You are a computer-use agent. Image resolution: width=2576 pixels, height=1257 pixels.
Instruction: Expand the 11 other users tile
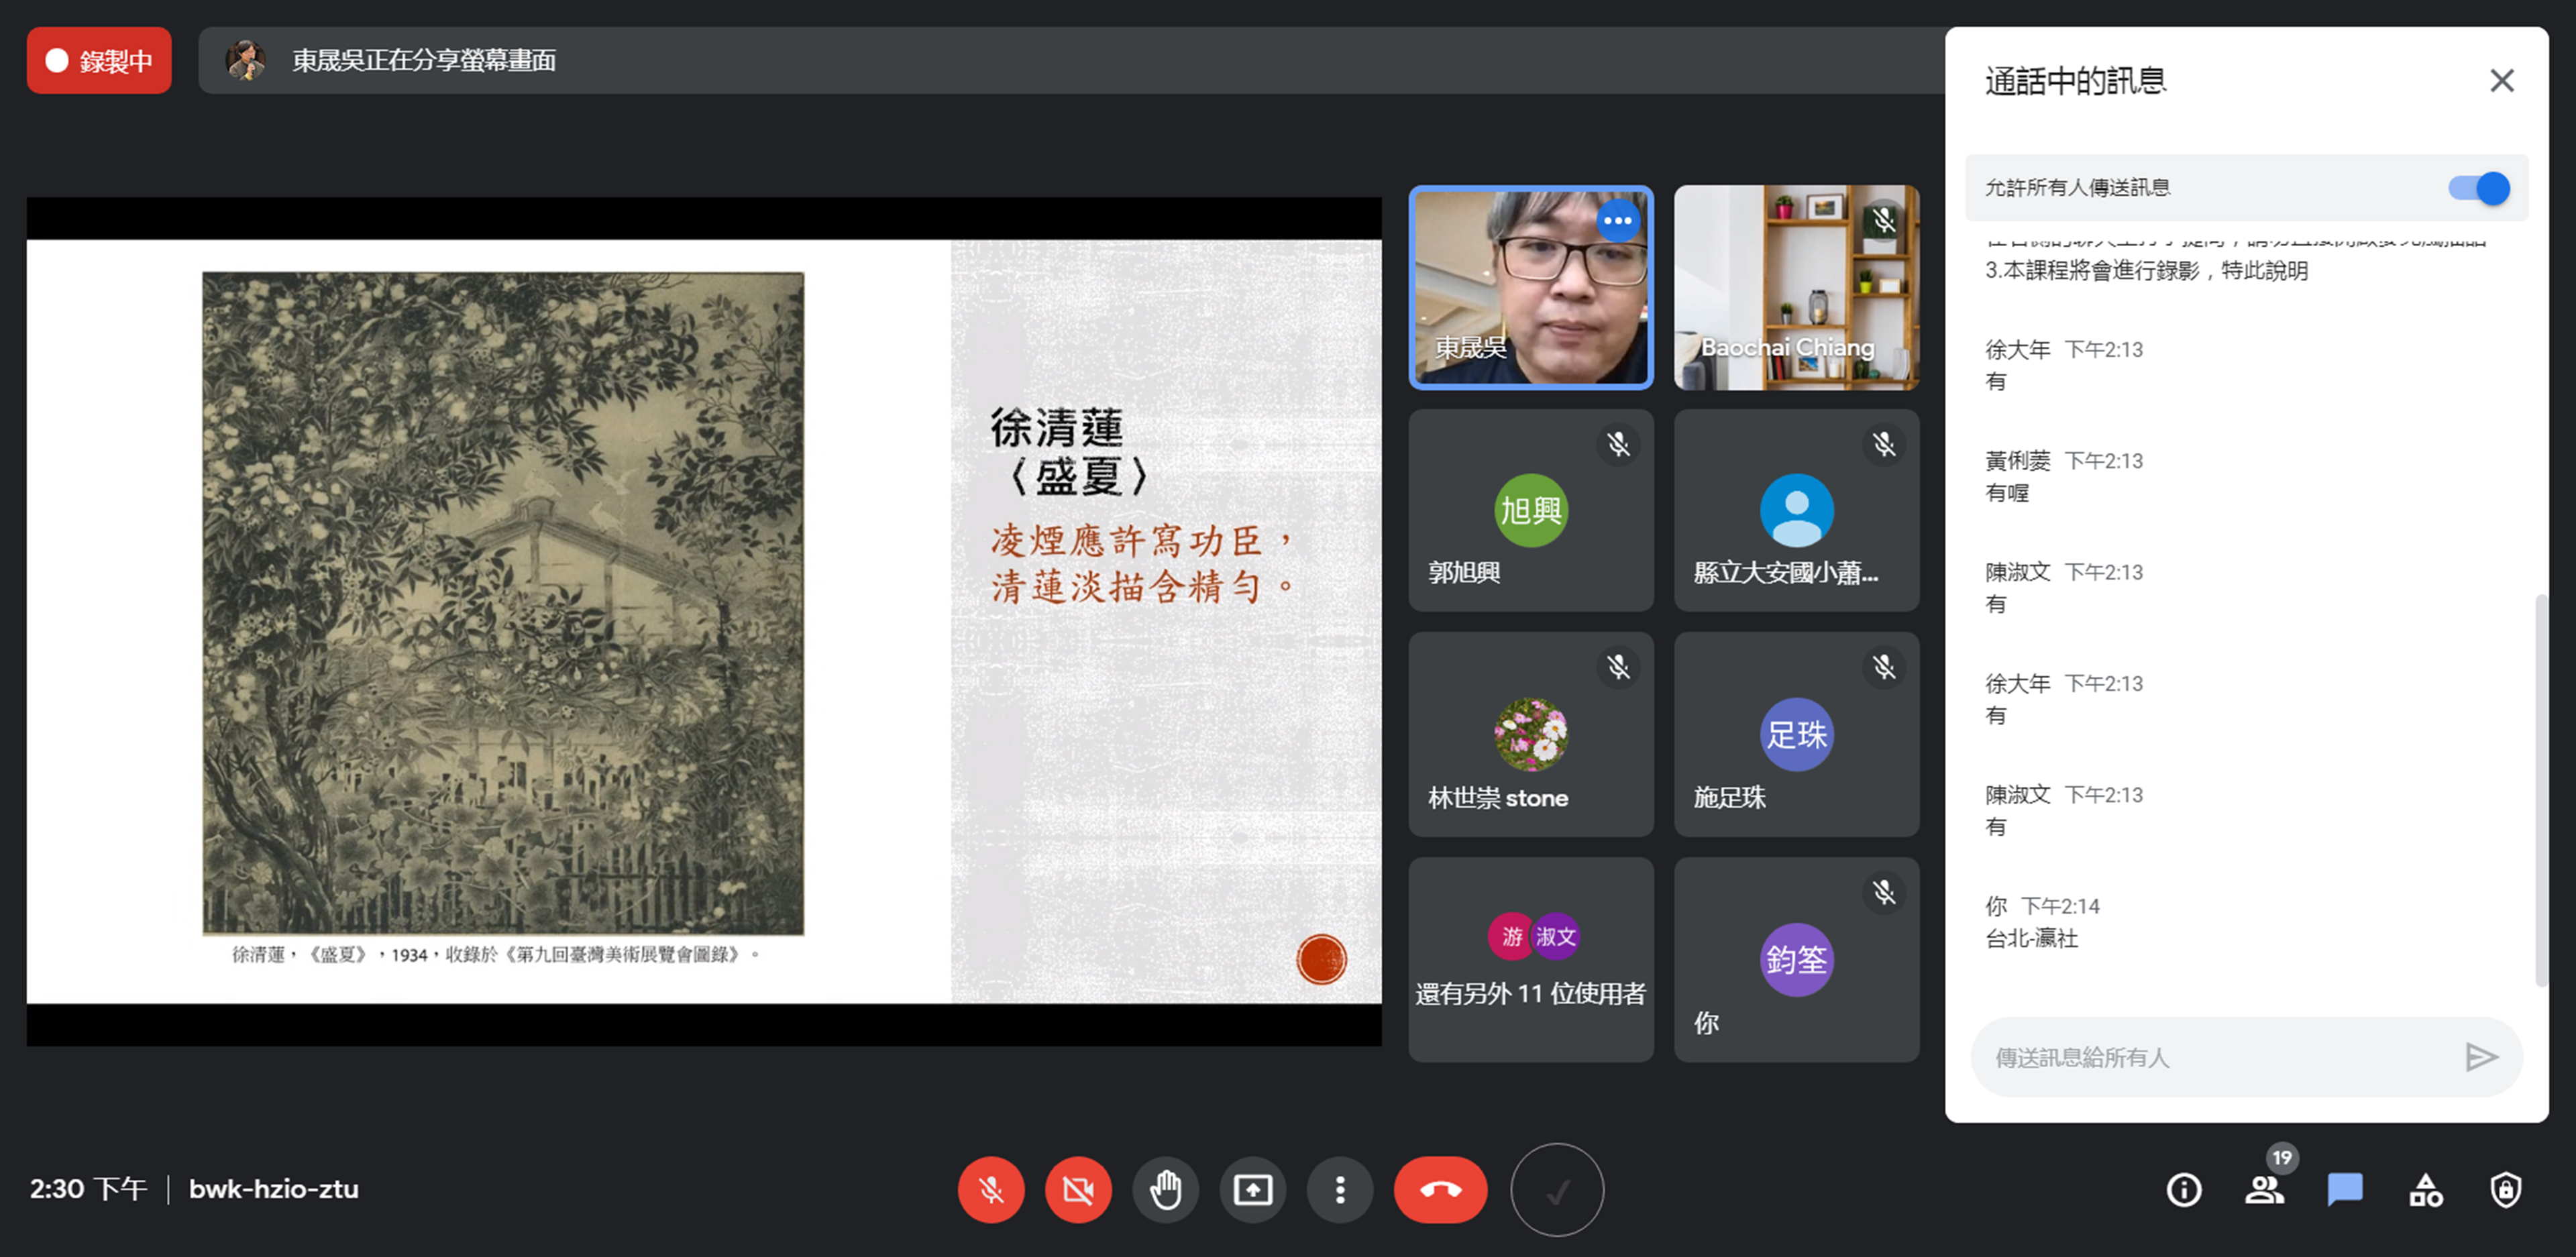[1530, 959]
